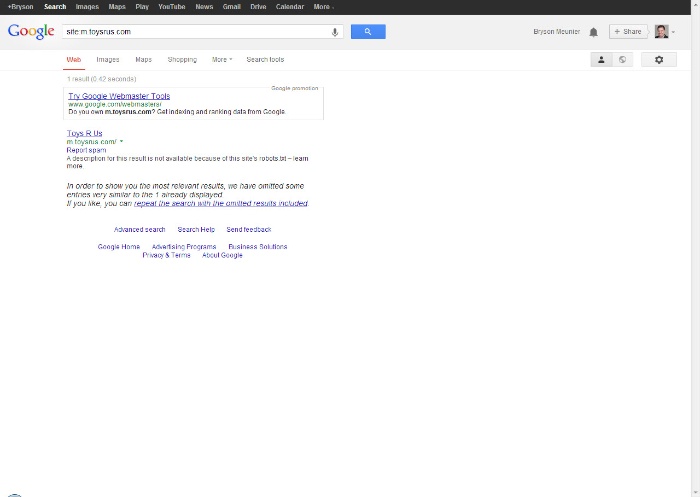Click the blue search magnifier button

[x=368, y=32]
